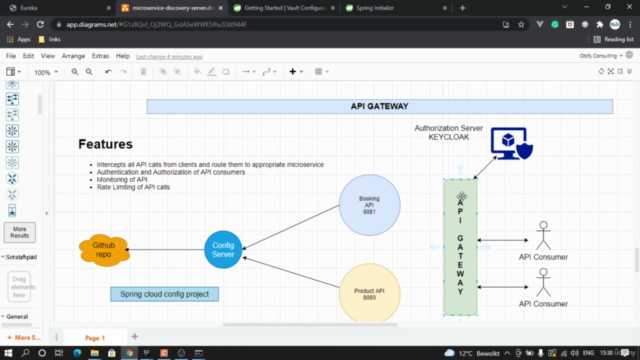Collapse the Scratchpad section
Screen dimensions: 640x360
pyautogui.click(x=19, y=257)
